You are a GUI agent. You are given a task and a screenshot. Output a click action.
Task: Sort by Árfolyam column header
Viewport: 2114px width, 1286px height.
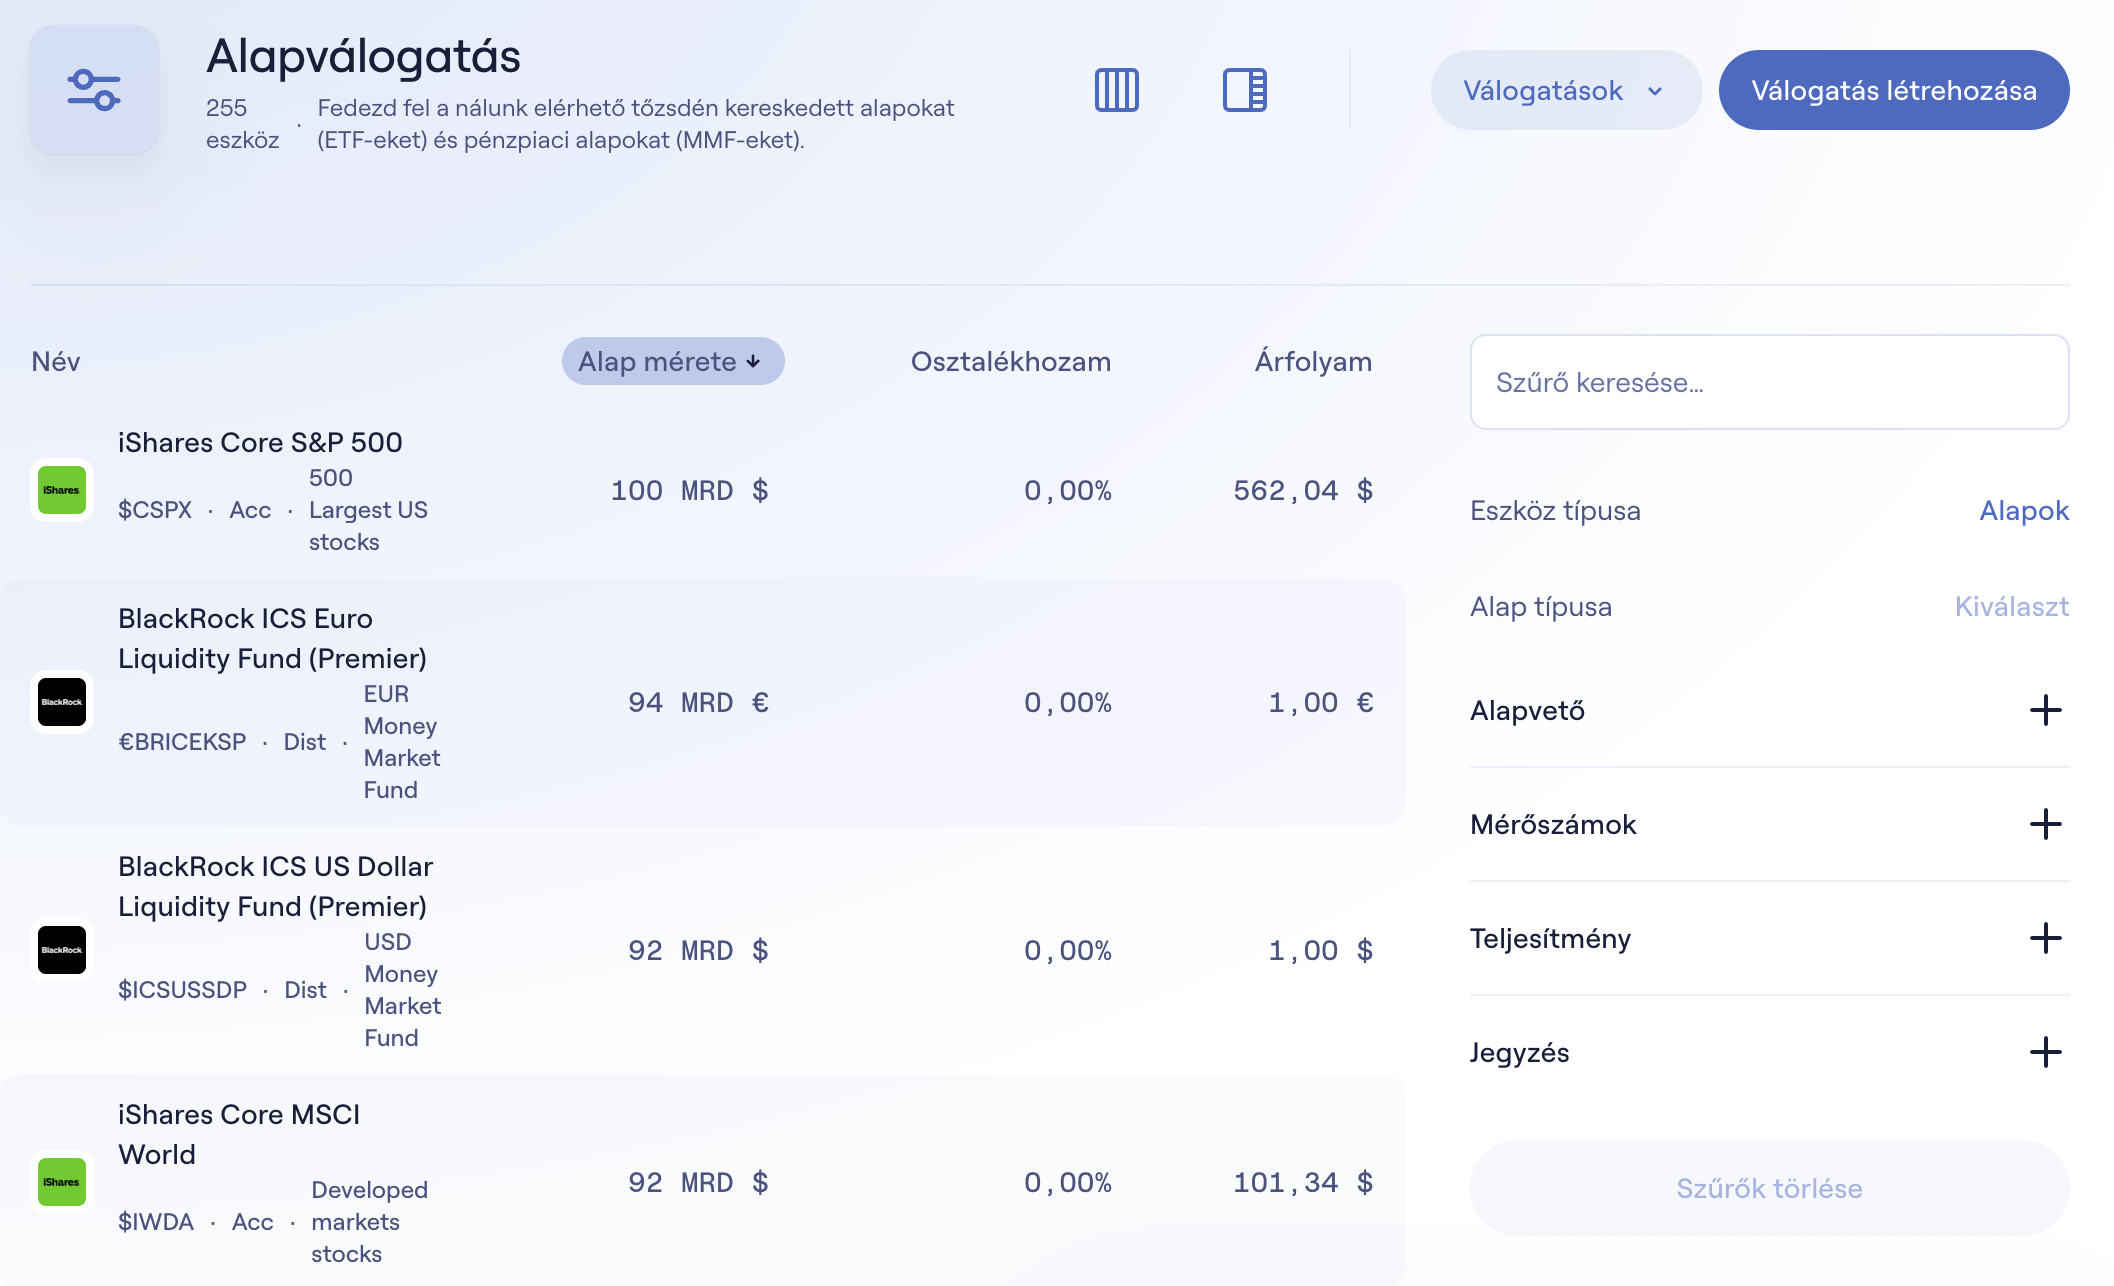pos(1312,361)
